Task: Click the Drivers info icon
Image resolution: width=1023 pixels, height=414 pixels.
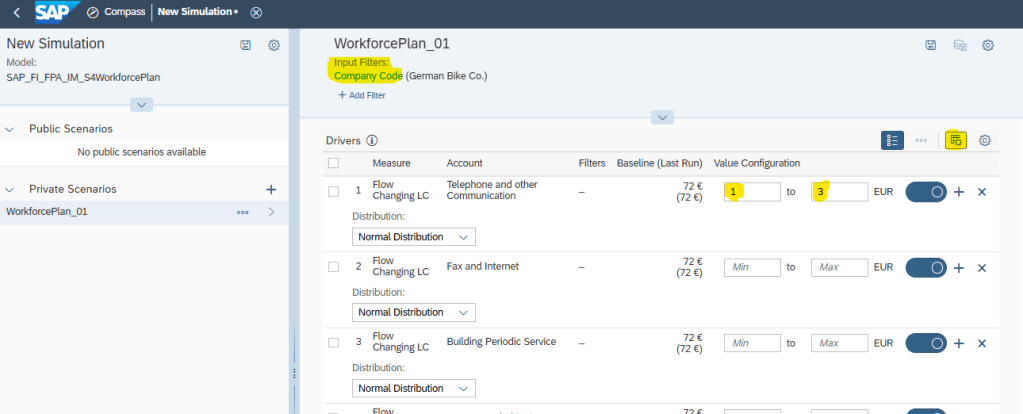Action: 372,141
